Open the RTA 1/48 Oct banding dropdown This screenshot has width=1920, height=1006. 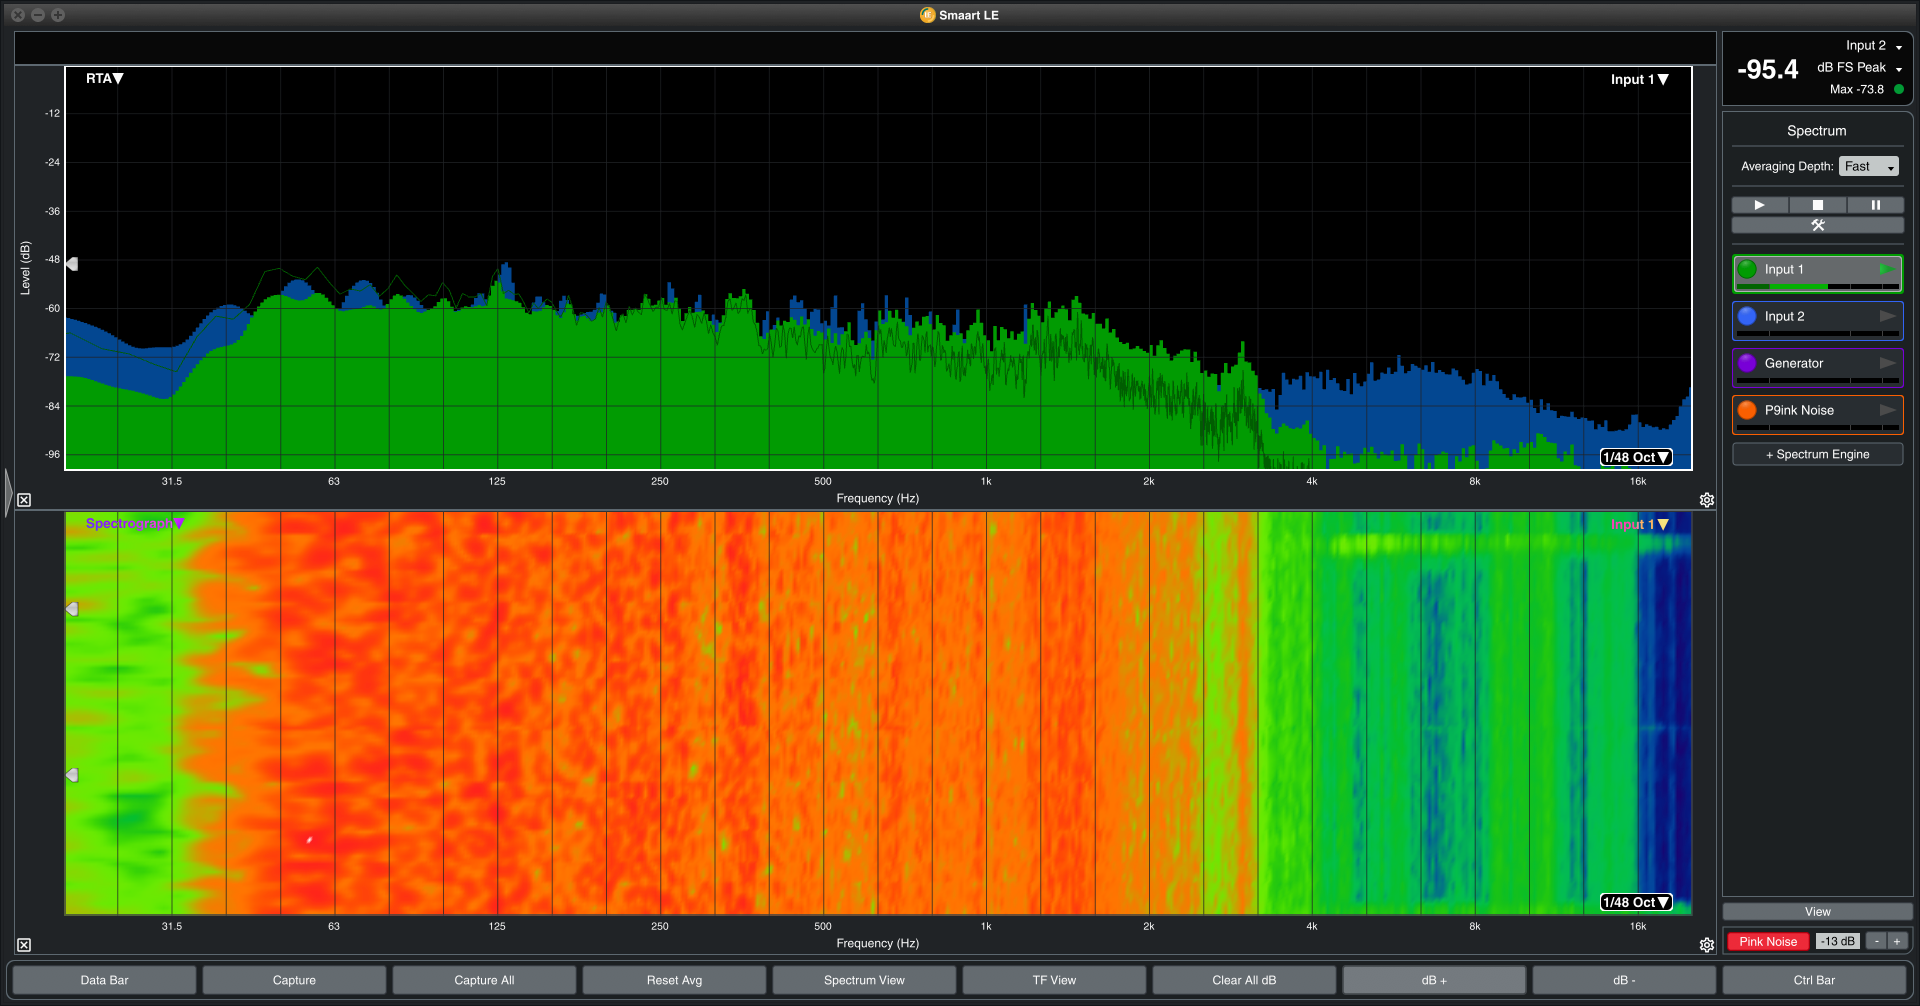(1636, 457)
